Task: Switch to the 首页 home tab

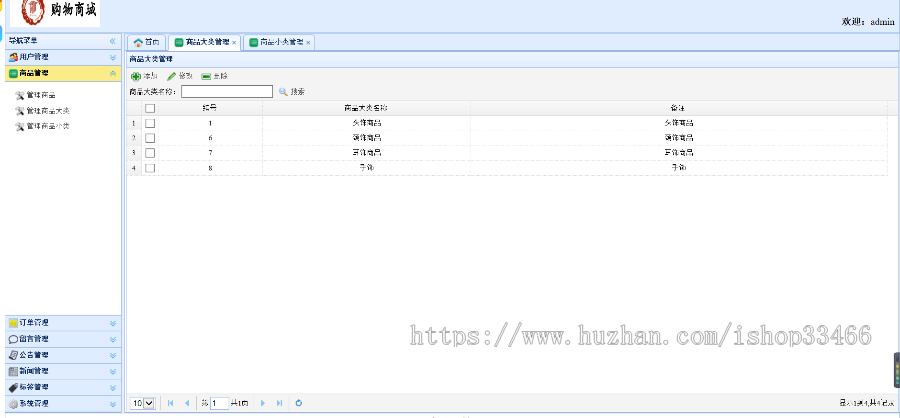Action: [x=146, y=42]
